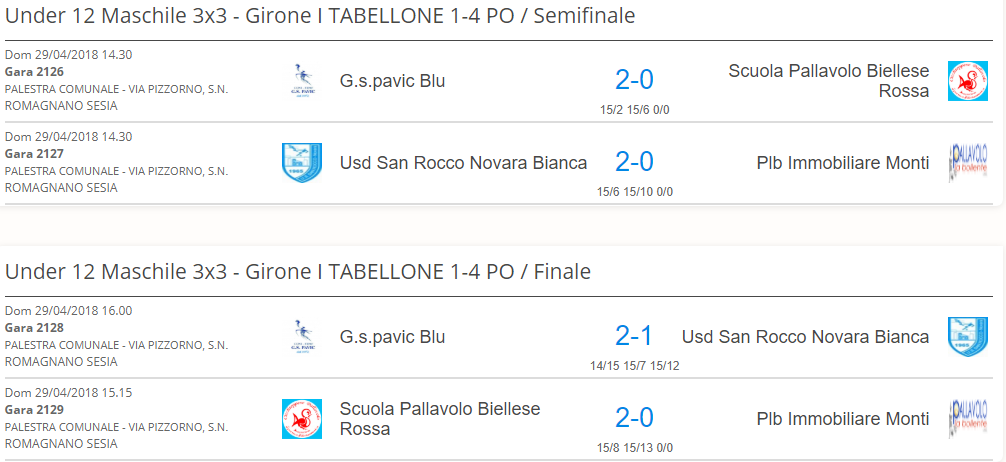The height and width of the screenshot is (462, 1006).
Task: Open the 2-0 score of Gara 2129
Action: (x=634, y=418)
